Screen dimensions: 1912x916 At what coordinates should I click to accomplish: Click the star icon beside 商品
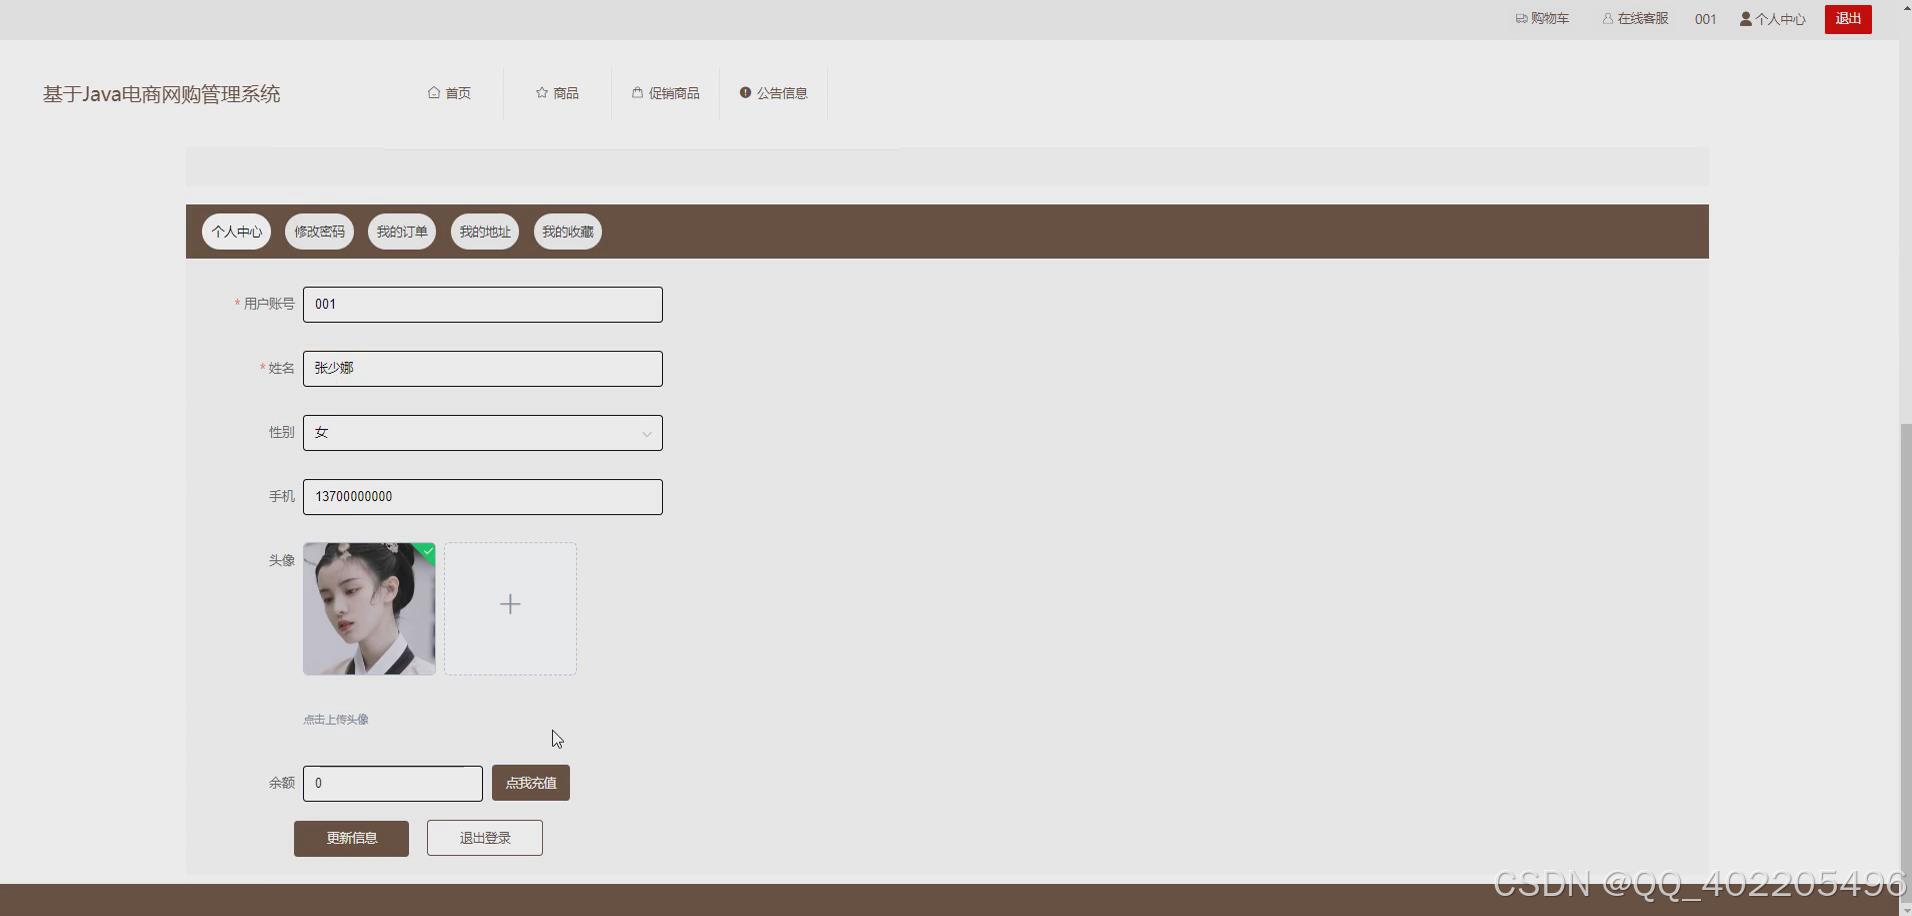click(x=540, y=92)
